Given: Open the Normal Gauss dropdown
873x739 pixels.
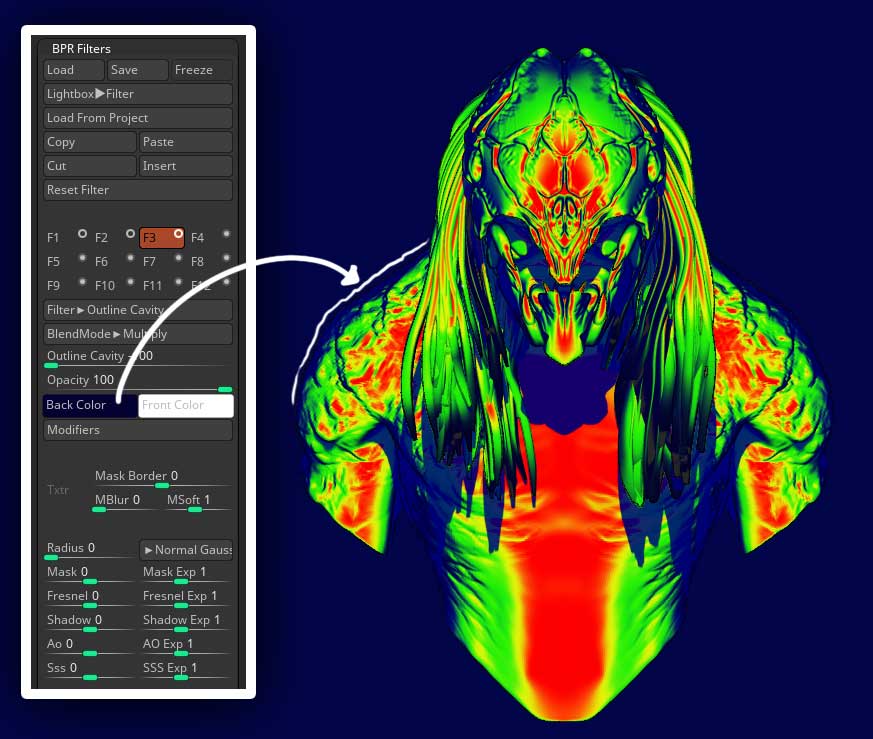Looking at the screenshot, I should tap(186, 550).
